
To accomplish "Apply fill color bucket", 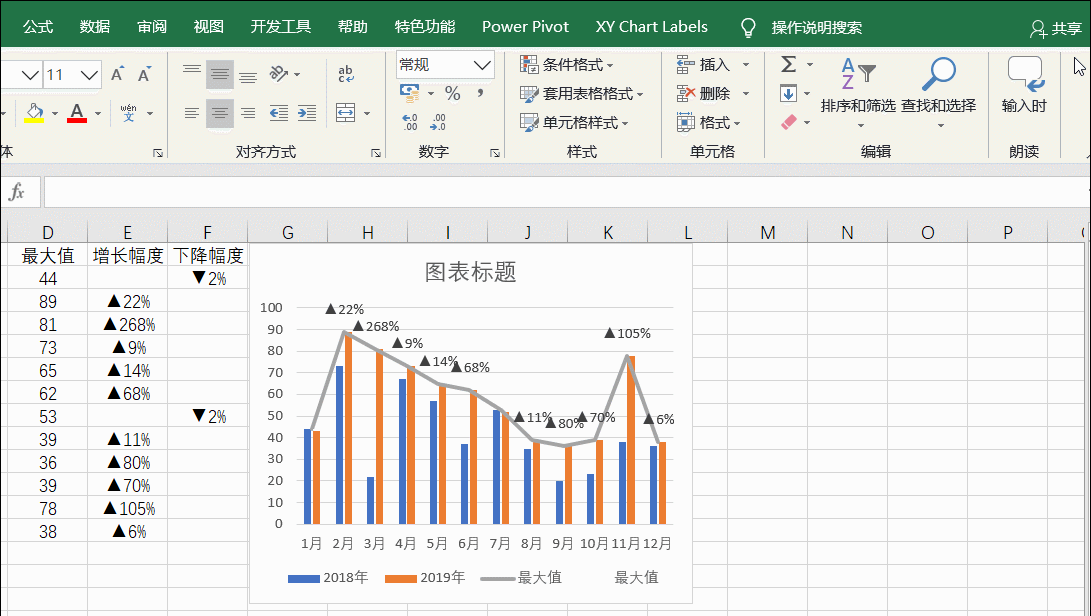I will (x=34, y=113).
